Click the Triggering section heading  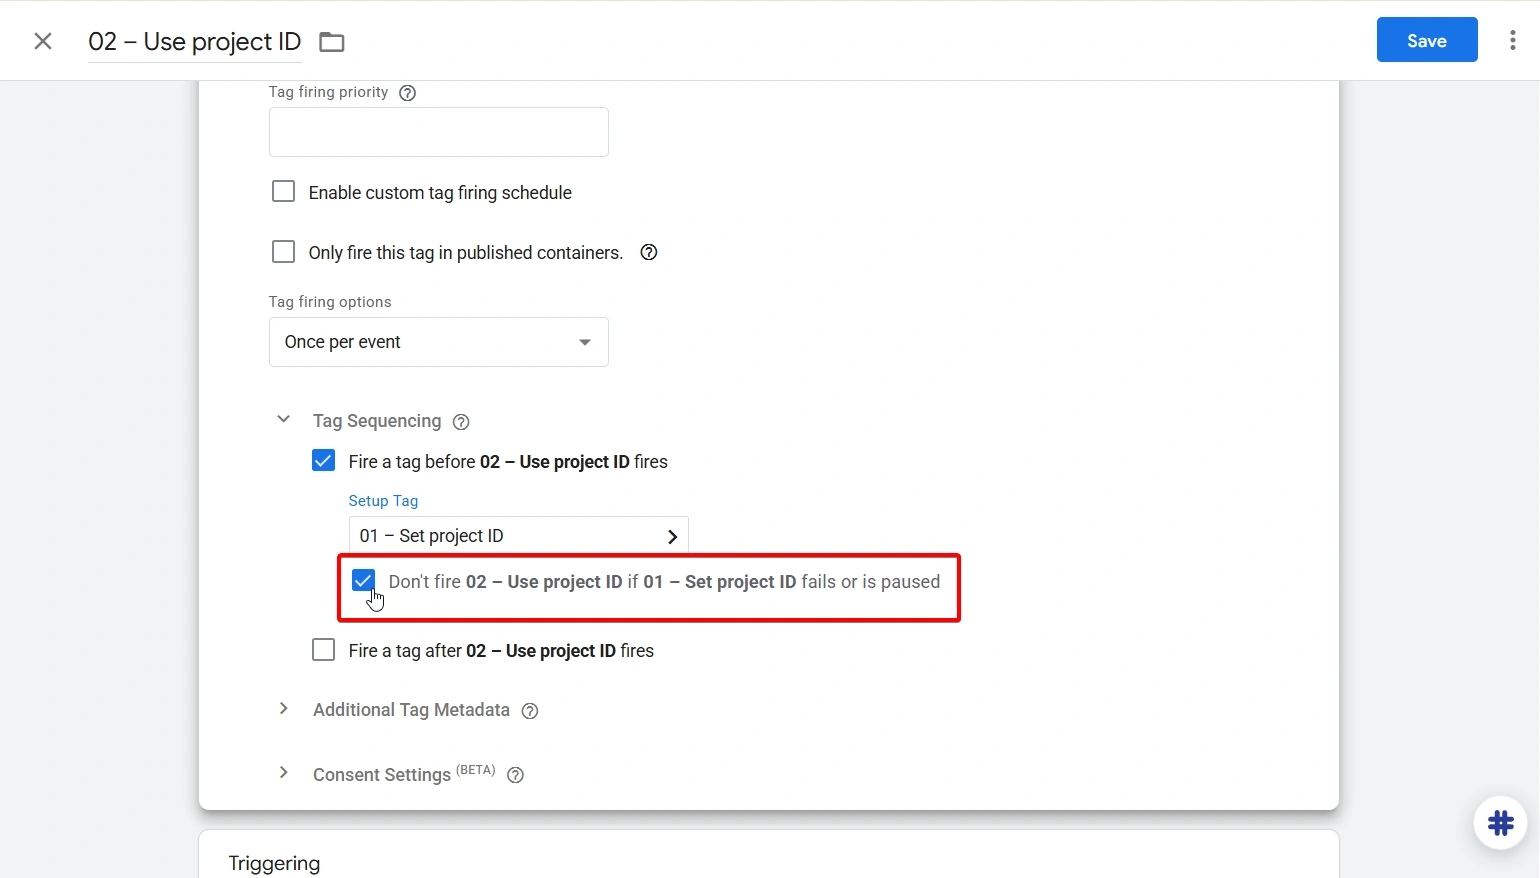coord(275,863)
